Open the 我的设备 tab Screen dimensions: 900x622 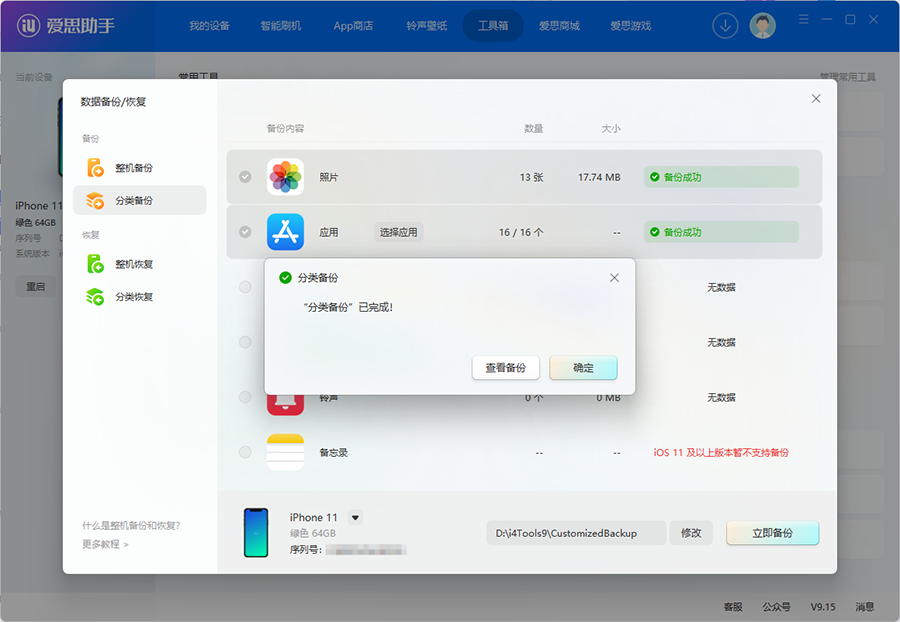click(210, 26)
